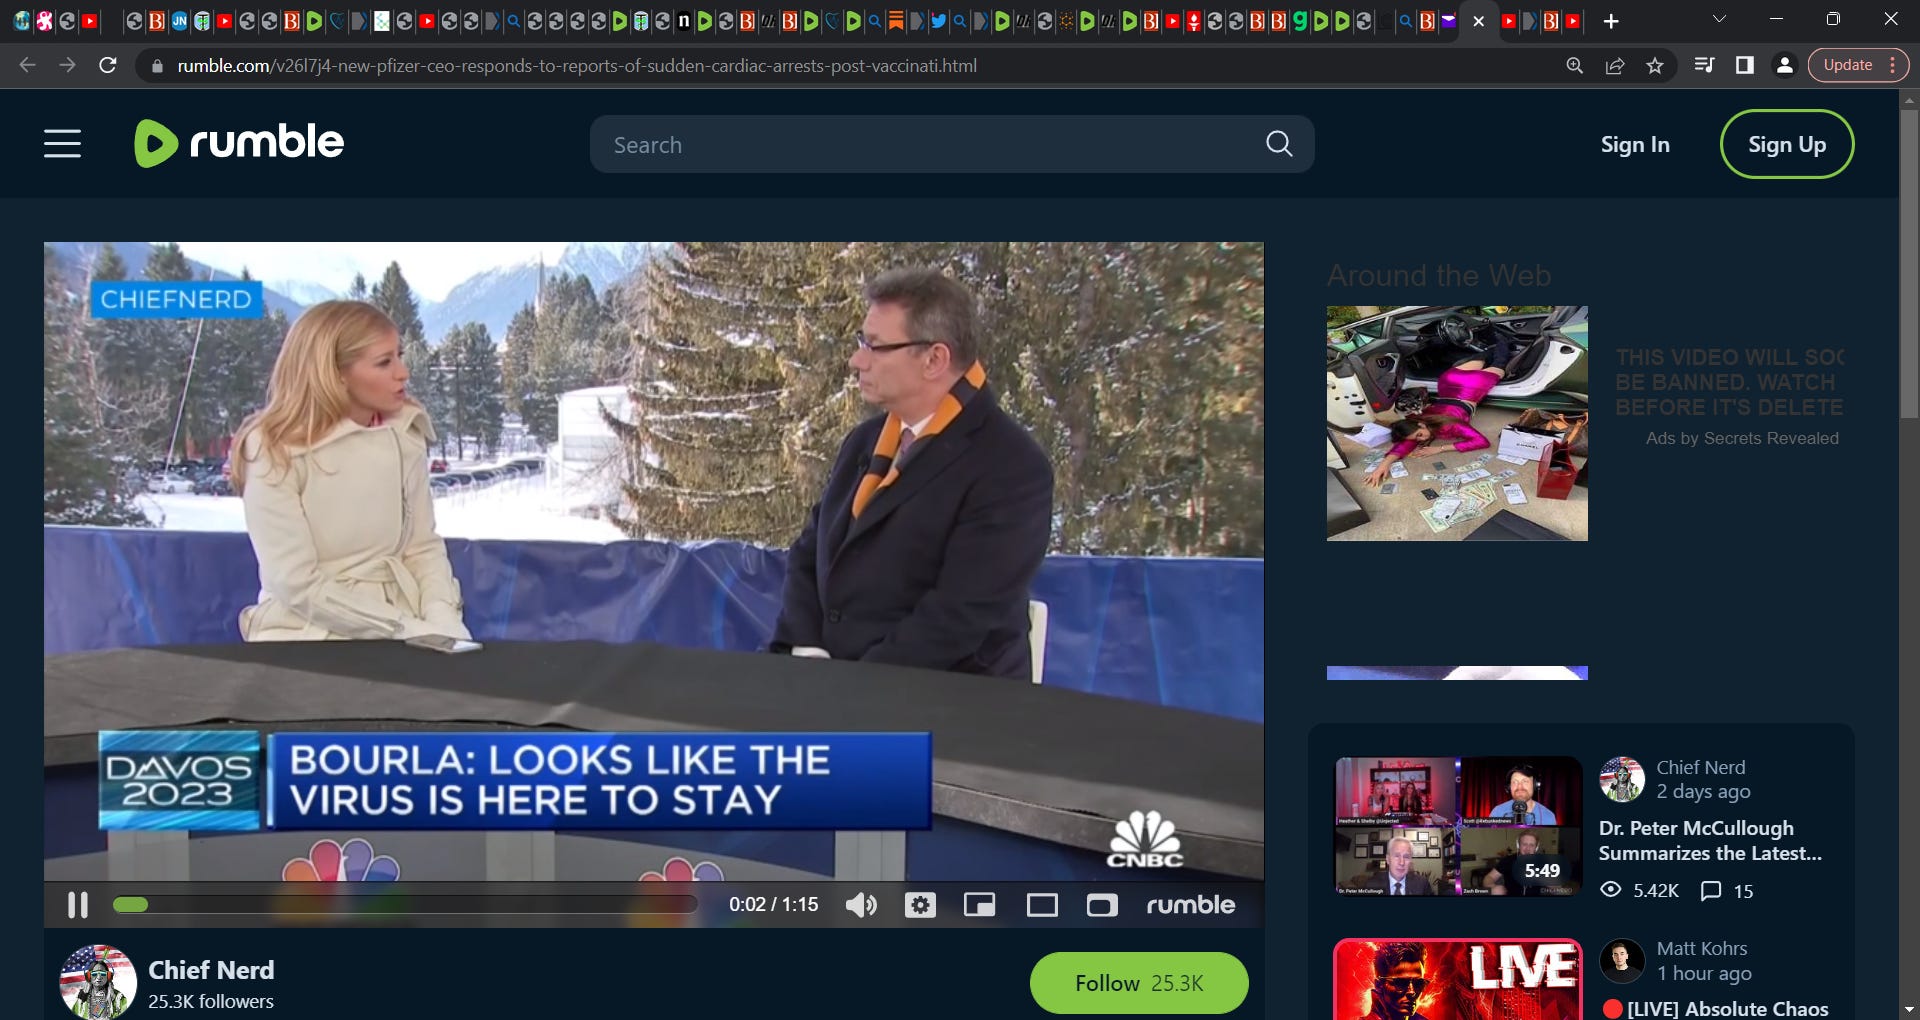This screenshot has width=1920, height=1020.
Task: Seek along the video progress bar
Action: click(405, 905)
